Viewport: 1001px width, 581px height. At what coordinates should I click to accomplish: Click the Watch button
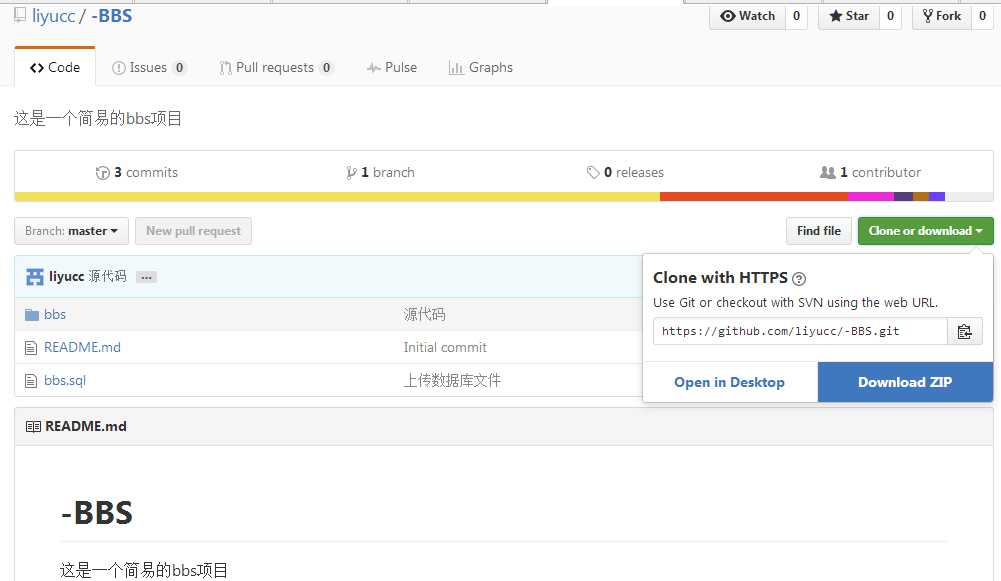748,16
